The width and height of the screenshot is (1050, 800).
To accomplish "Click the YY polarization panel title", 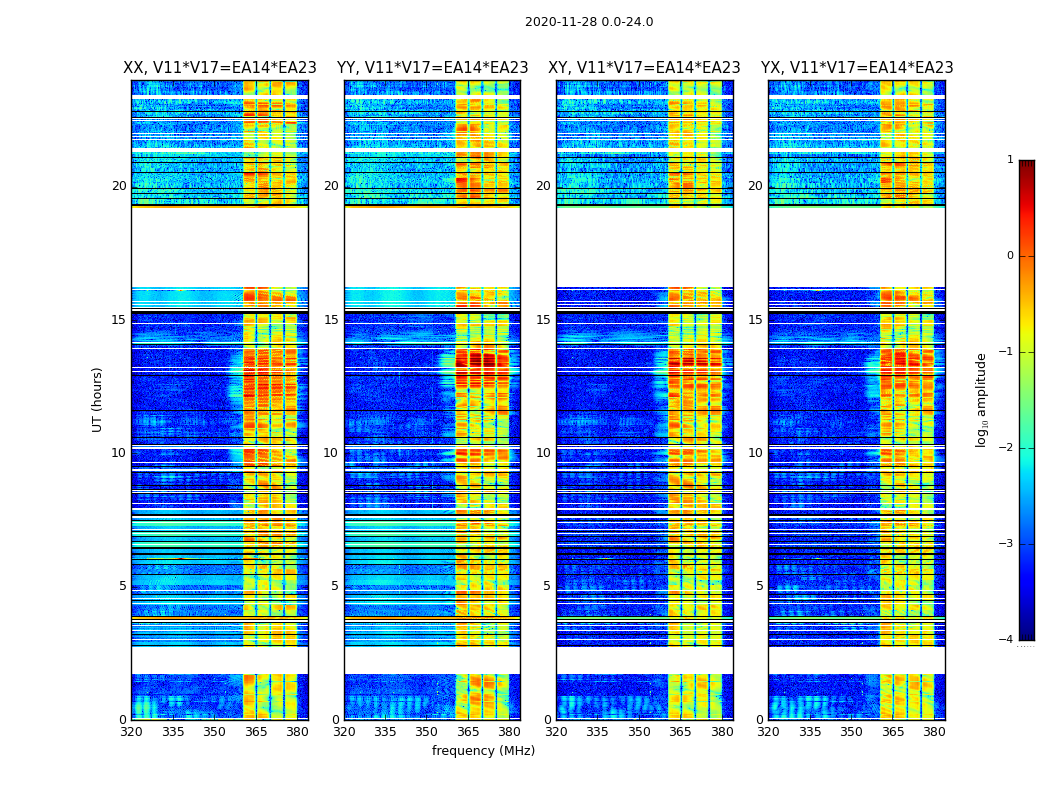I will (x=433, y=68).
